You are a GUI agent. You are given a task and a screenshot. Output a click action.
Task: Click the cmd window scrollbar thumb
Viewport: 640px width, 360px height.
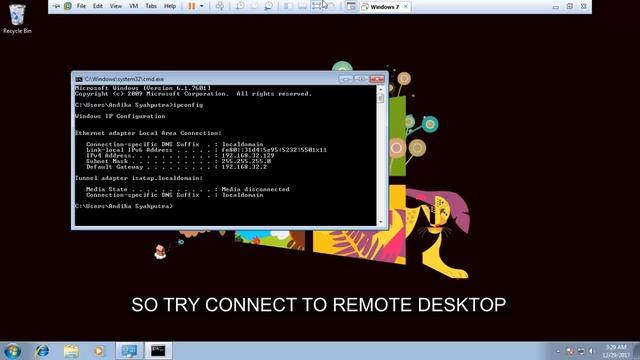380,98
